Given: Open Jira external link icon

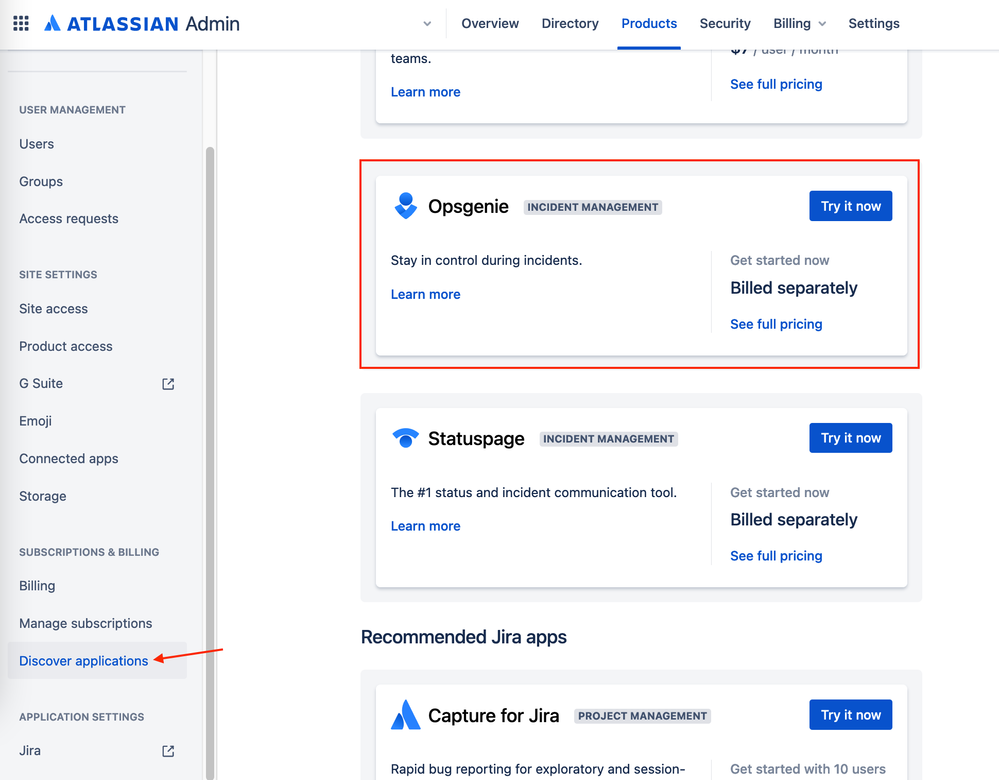Looking at the screenshot, I should pos(168,751).
